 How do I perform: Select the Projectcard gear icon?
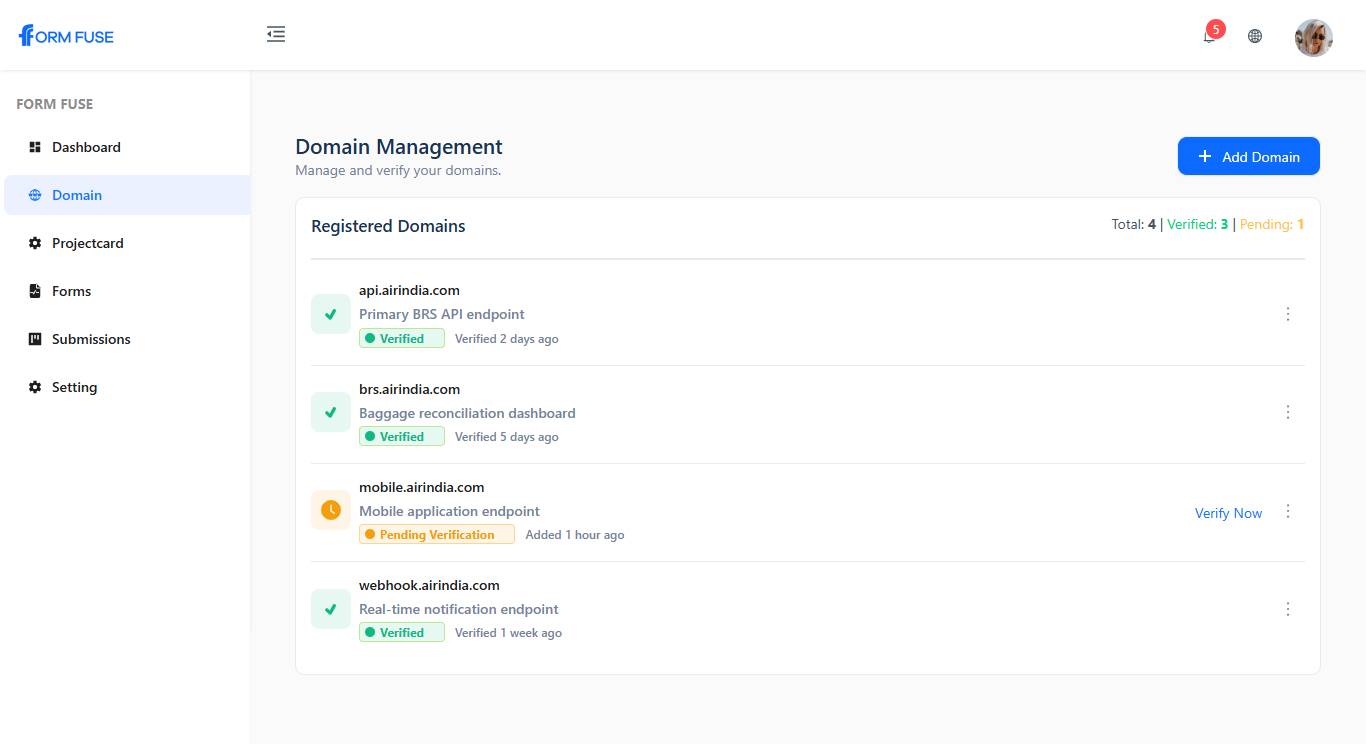33,243
